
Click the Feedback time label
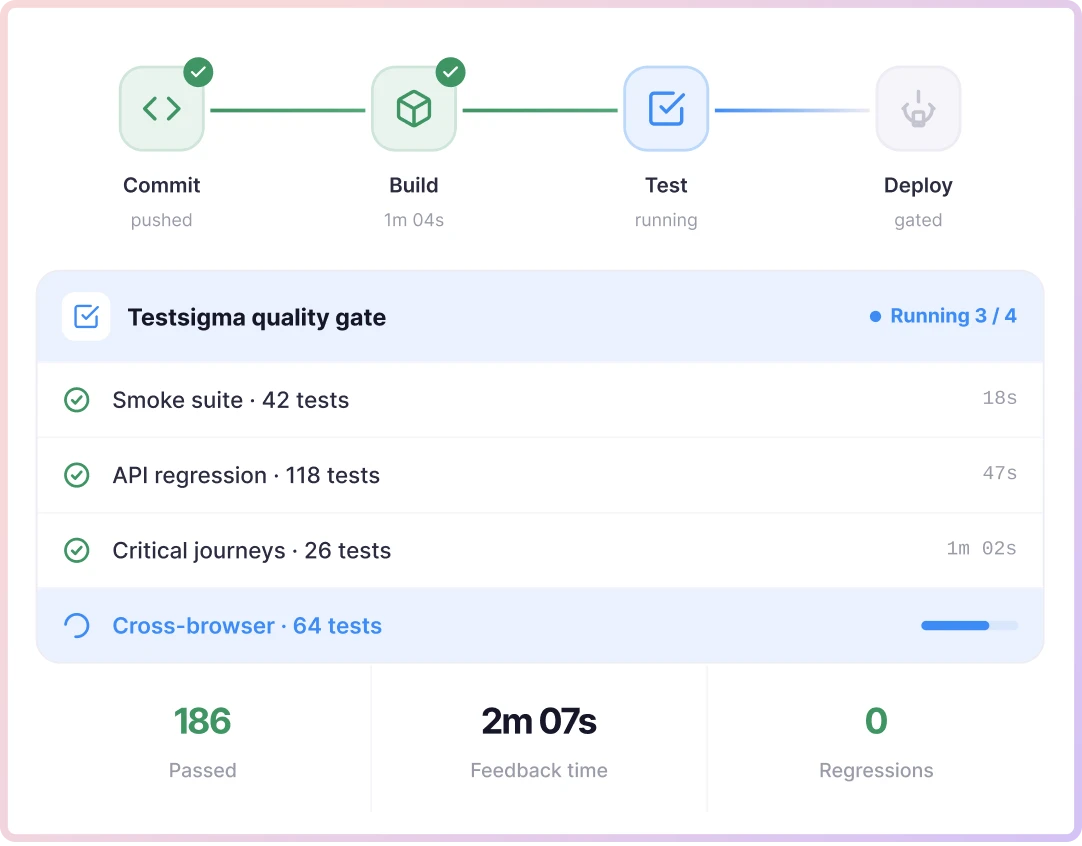click(539, 770)
